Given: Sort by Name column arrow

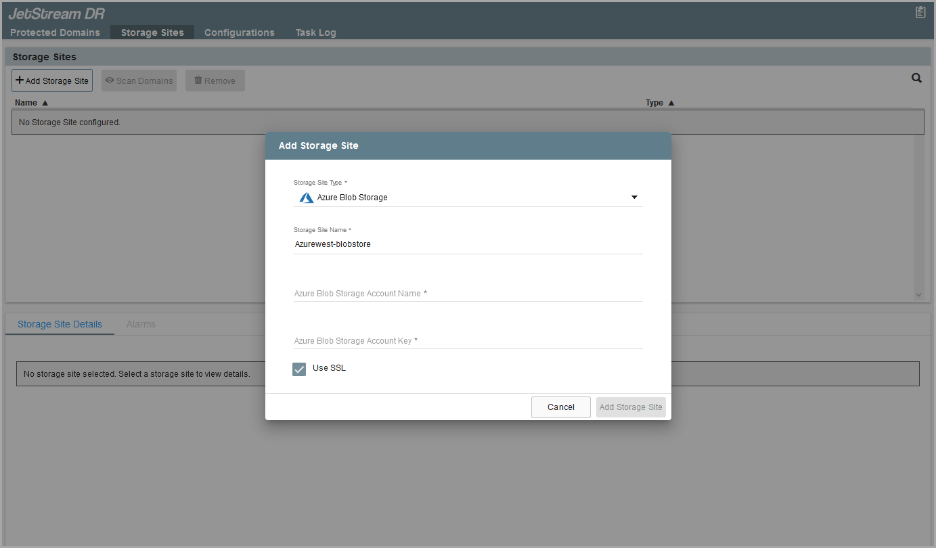Looking at the screenshot, I should click(x=45, y=103).
